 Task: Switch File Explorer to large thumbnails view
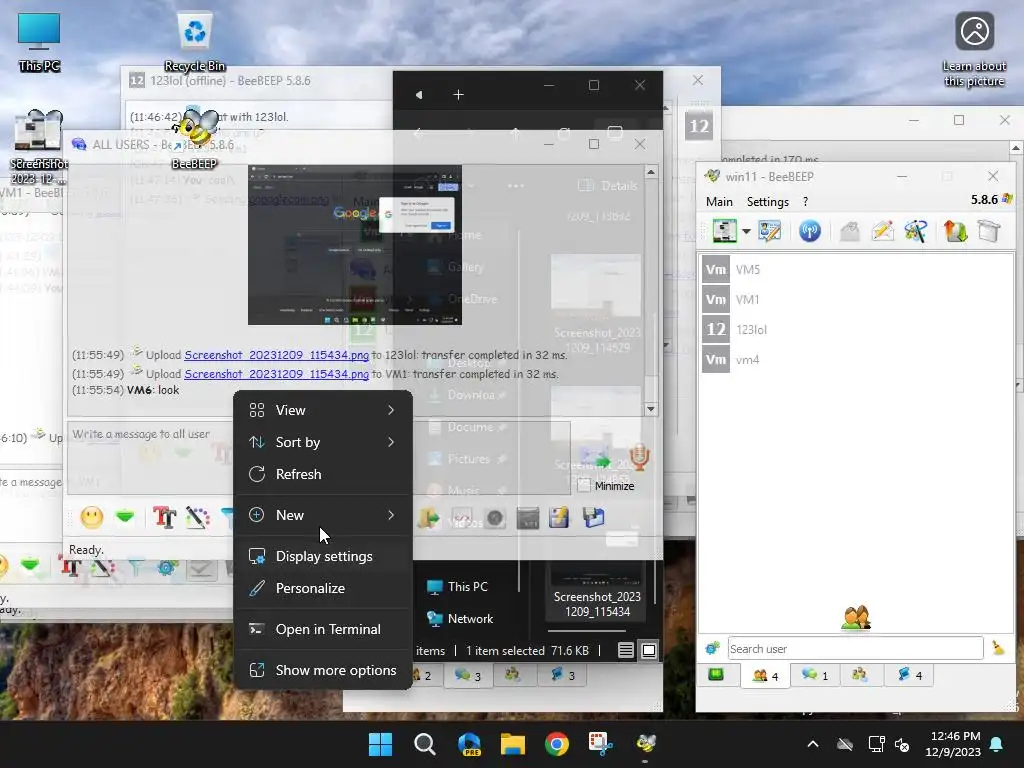click(649, 650)
